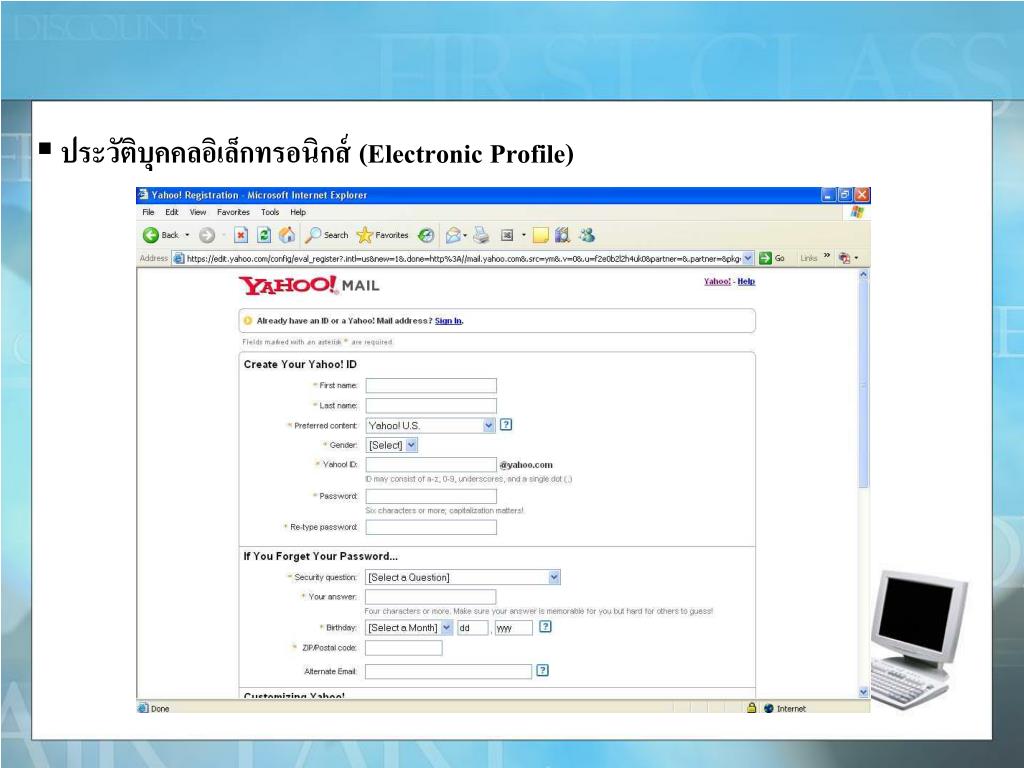Open the yellow Discuss note icon
The image size is (1024, 768).
(x=540, y=235)
